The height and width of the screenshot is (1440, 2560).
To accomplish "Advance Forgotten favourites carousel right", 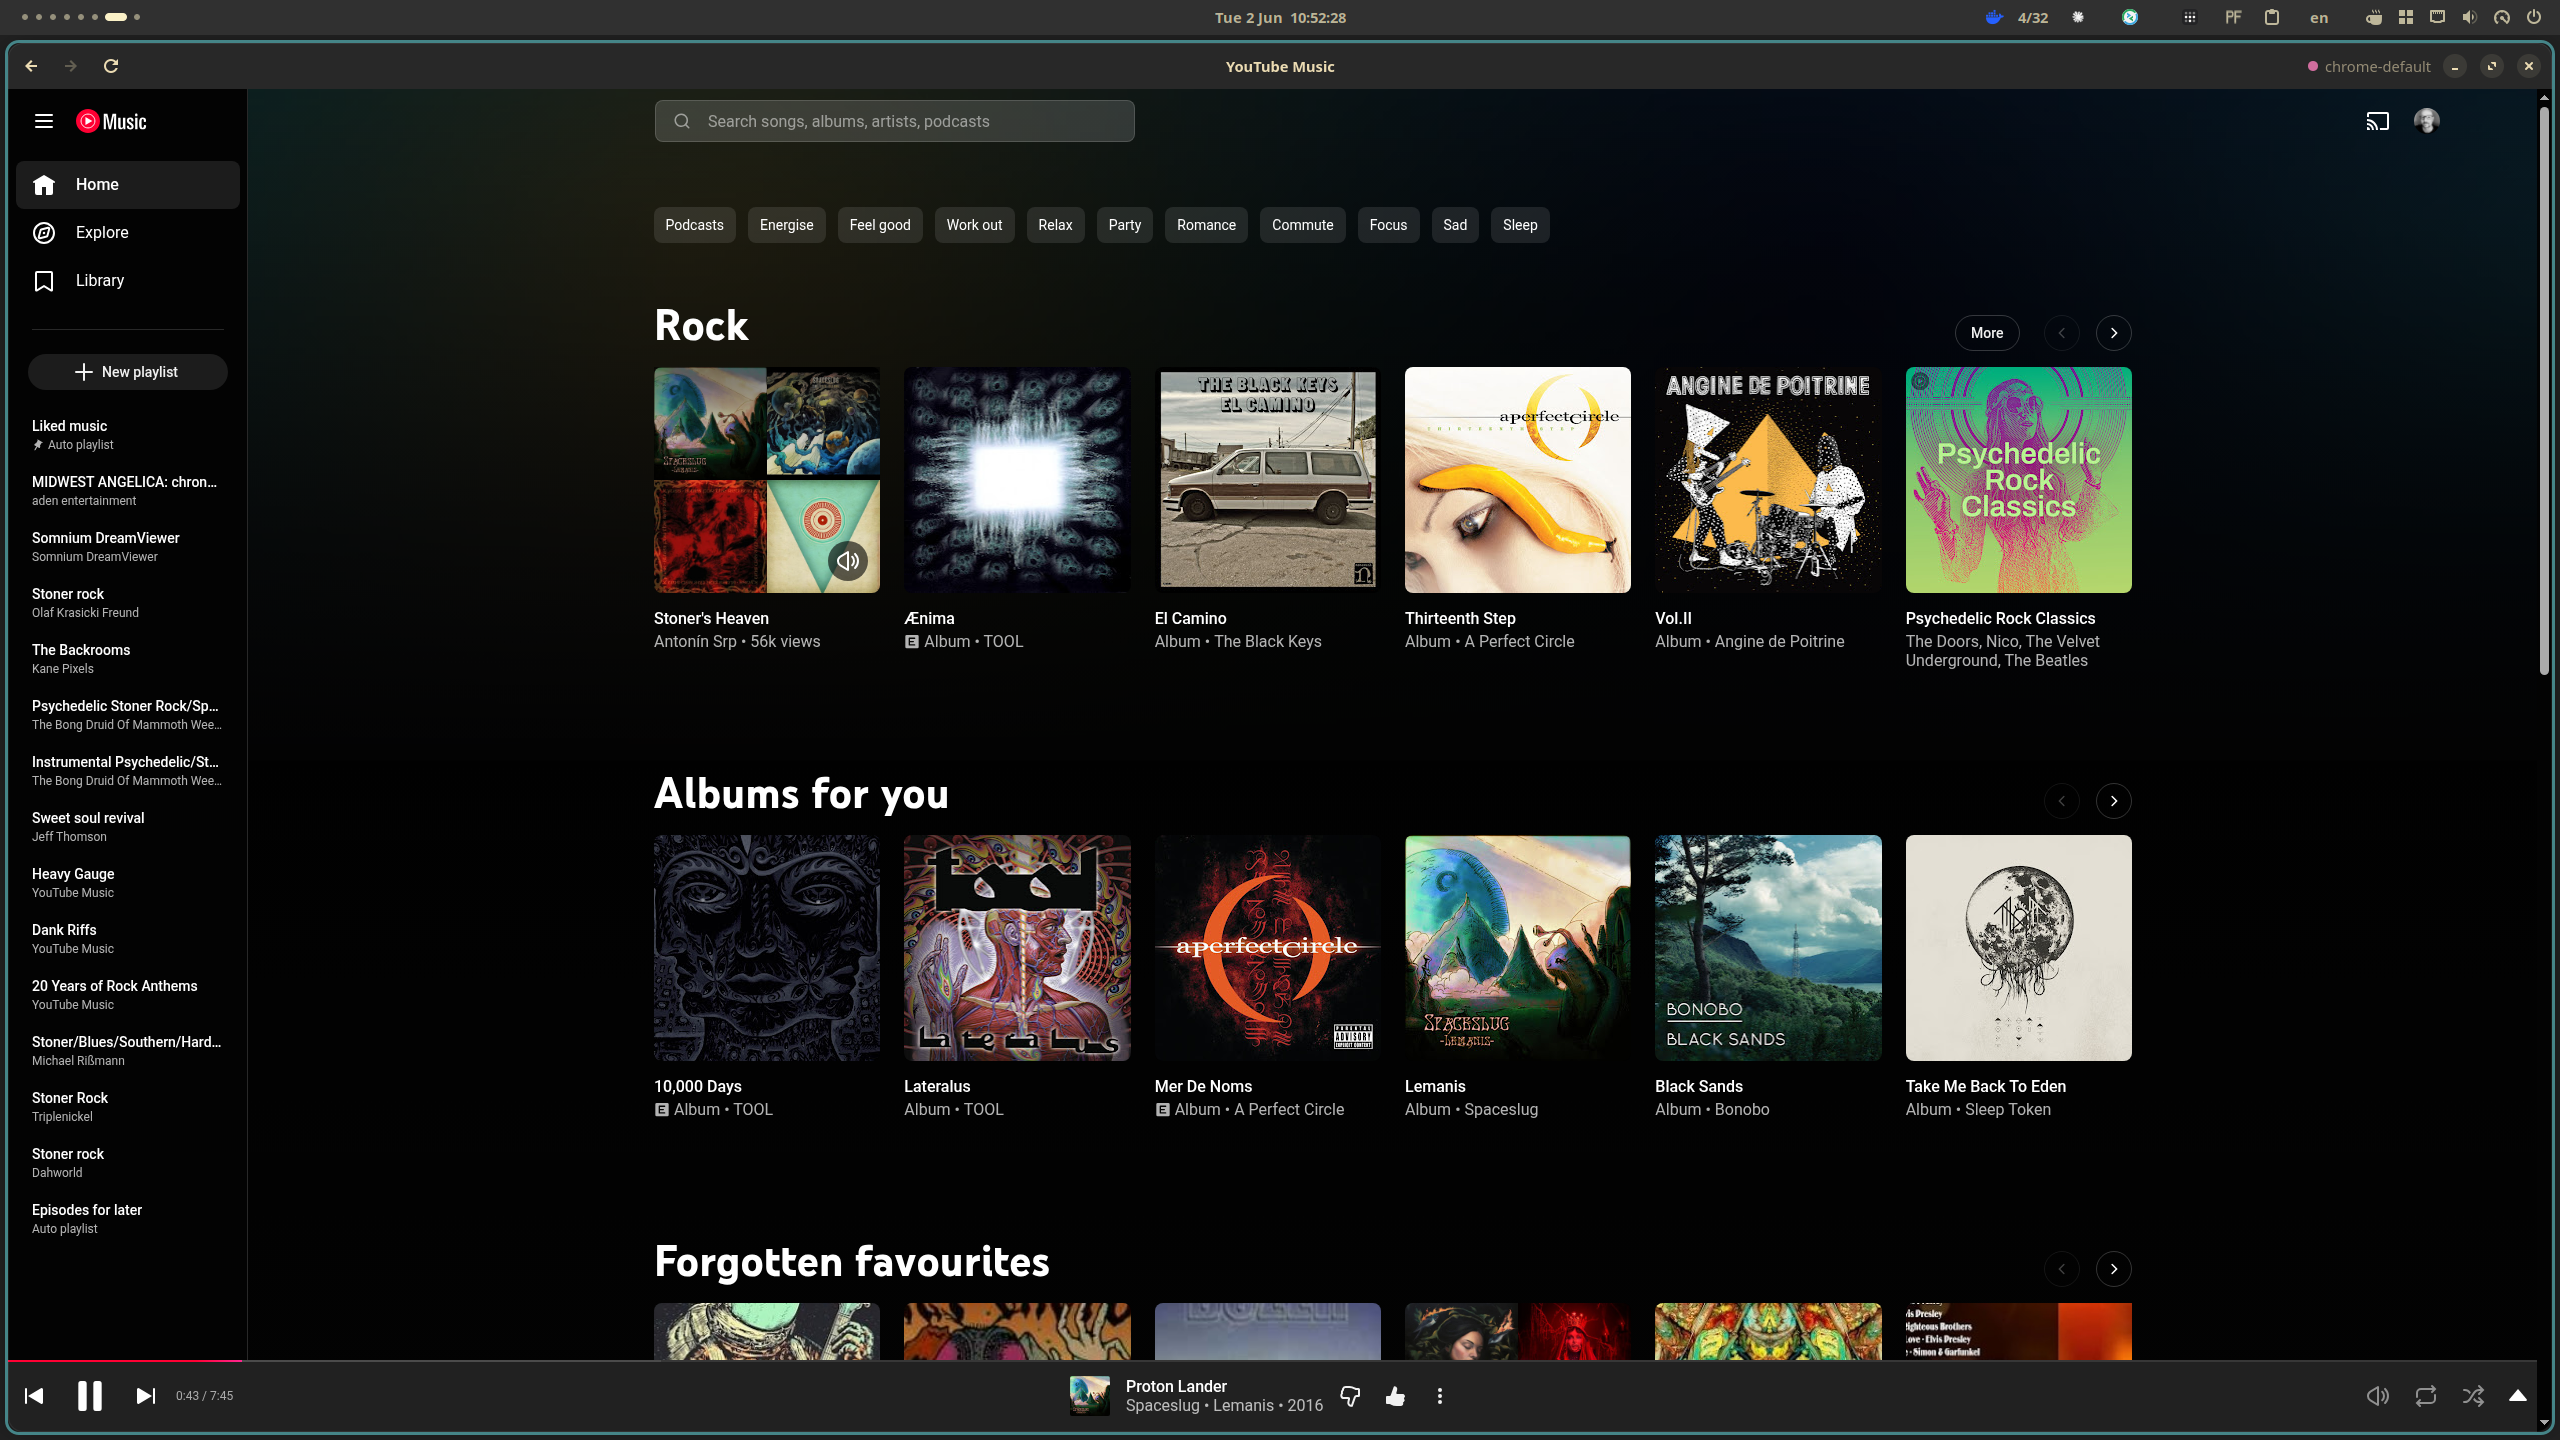I will click(2114, 1269).
